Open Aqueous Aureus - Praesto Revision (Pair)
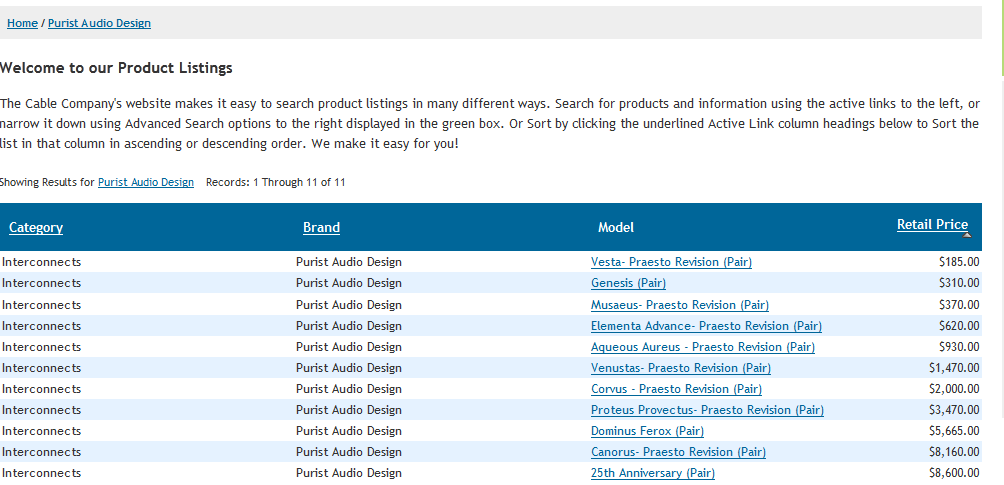This screenshot has width=1004, height=485. pyautogui.click(x=702, y=347)
